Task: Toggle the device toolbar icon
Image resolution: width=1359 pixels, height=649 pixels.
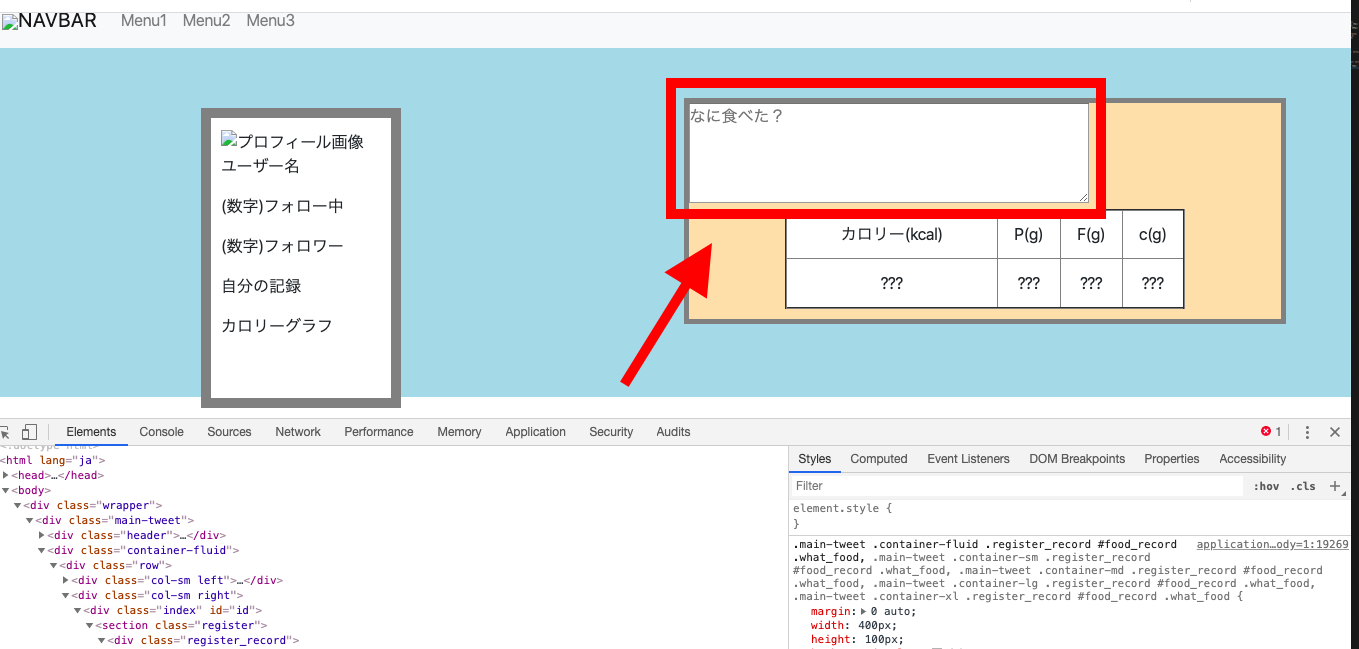Action: coord(30,431)
